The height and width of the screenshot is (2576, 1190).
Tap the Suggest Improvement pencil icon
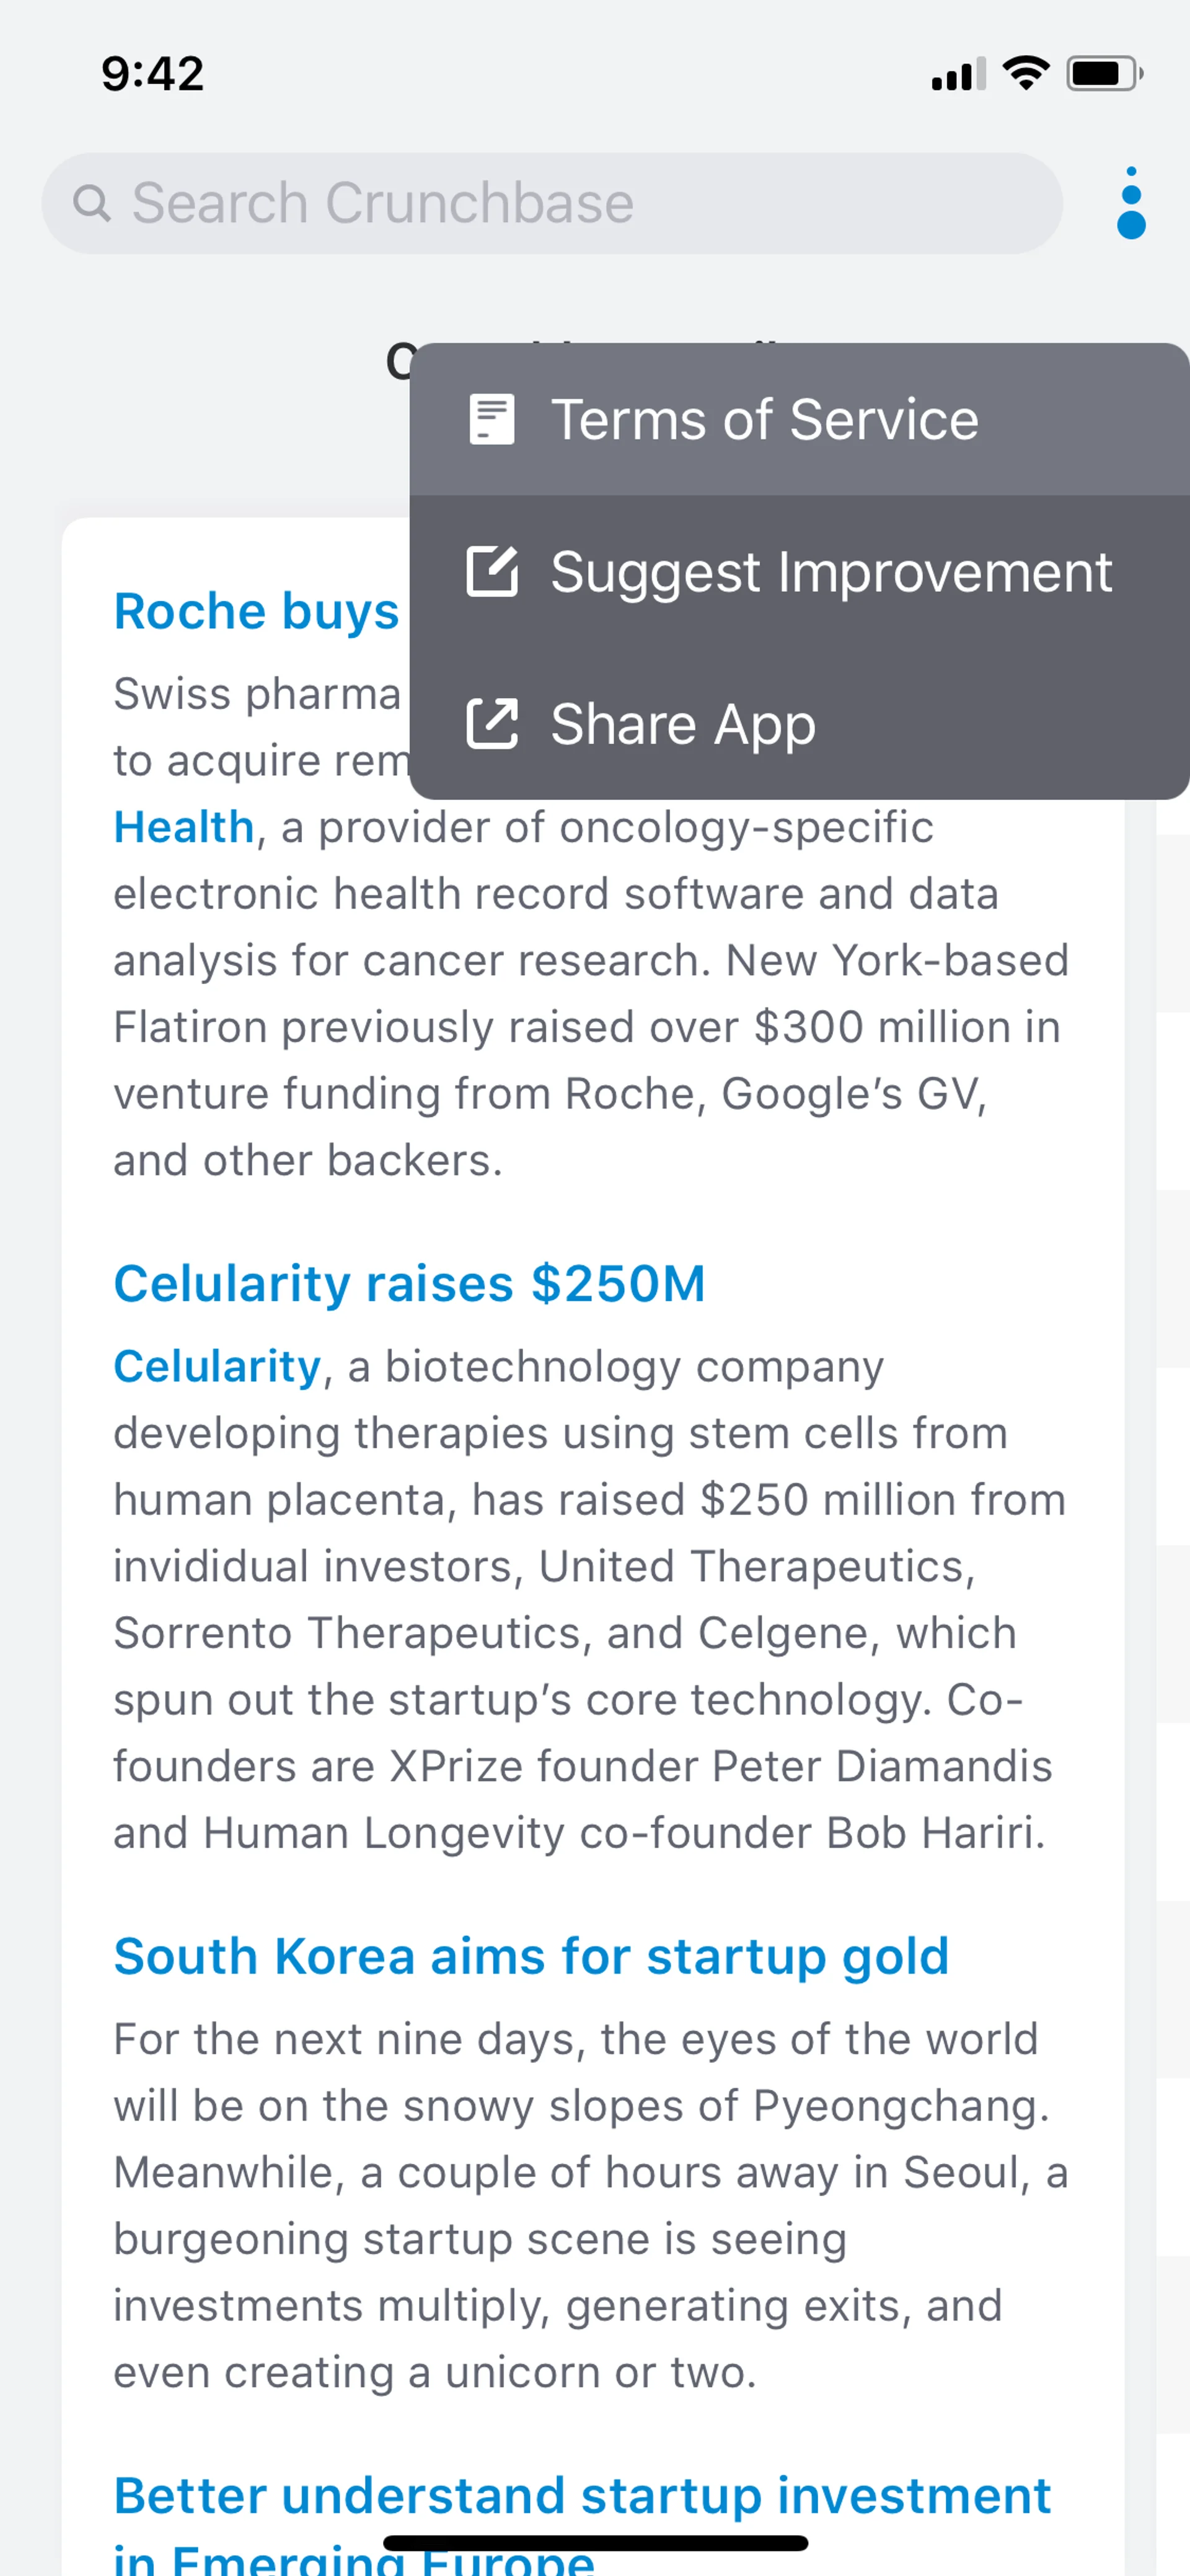point(491,572)
